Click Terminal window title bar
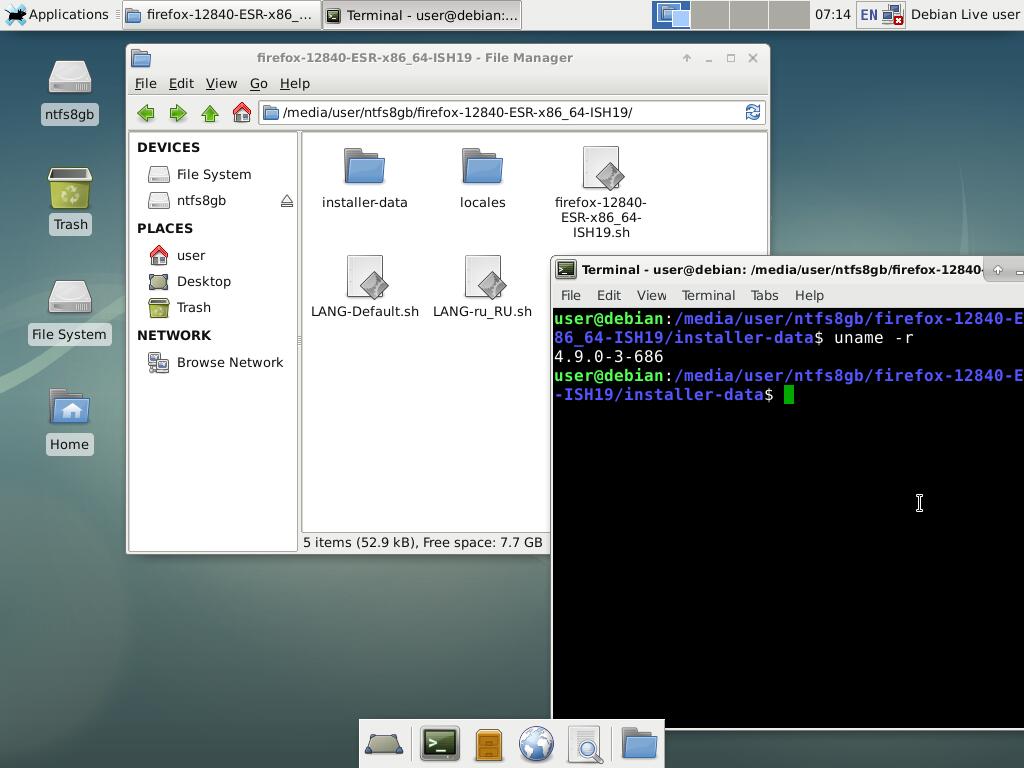Screen dimensions: 1024x768 tap(781, 270)
